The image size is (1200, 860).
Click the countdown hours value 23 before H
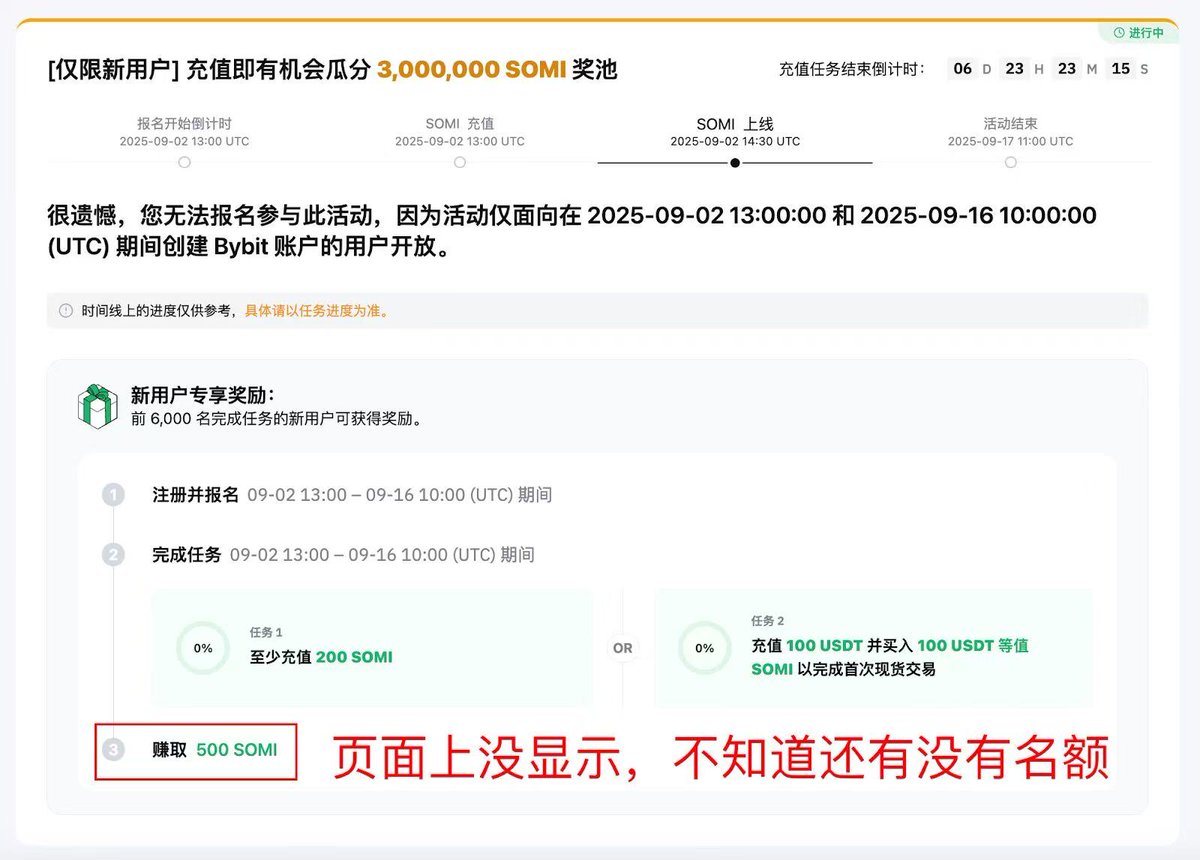1014,69
